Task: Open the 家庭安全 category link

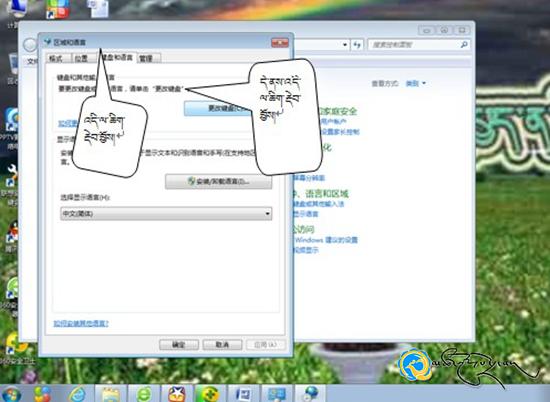Action: 339,111
